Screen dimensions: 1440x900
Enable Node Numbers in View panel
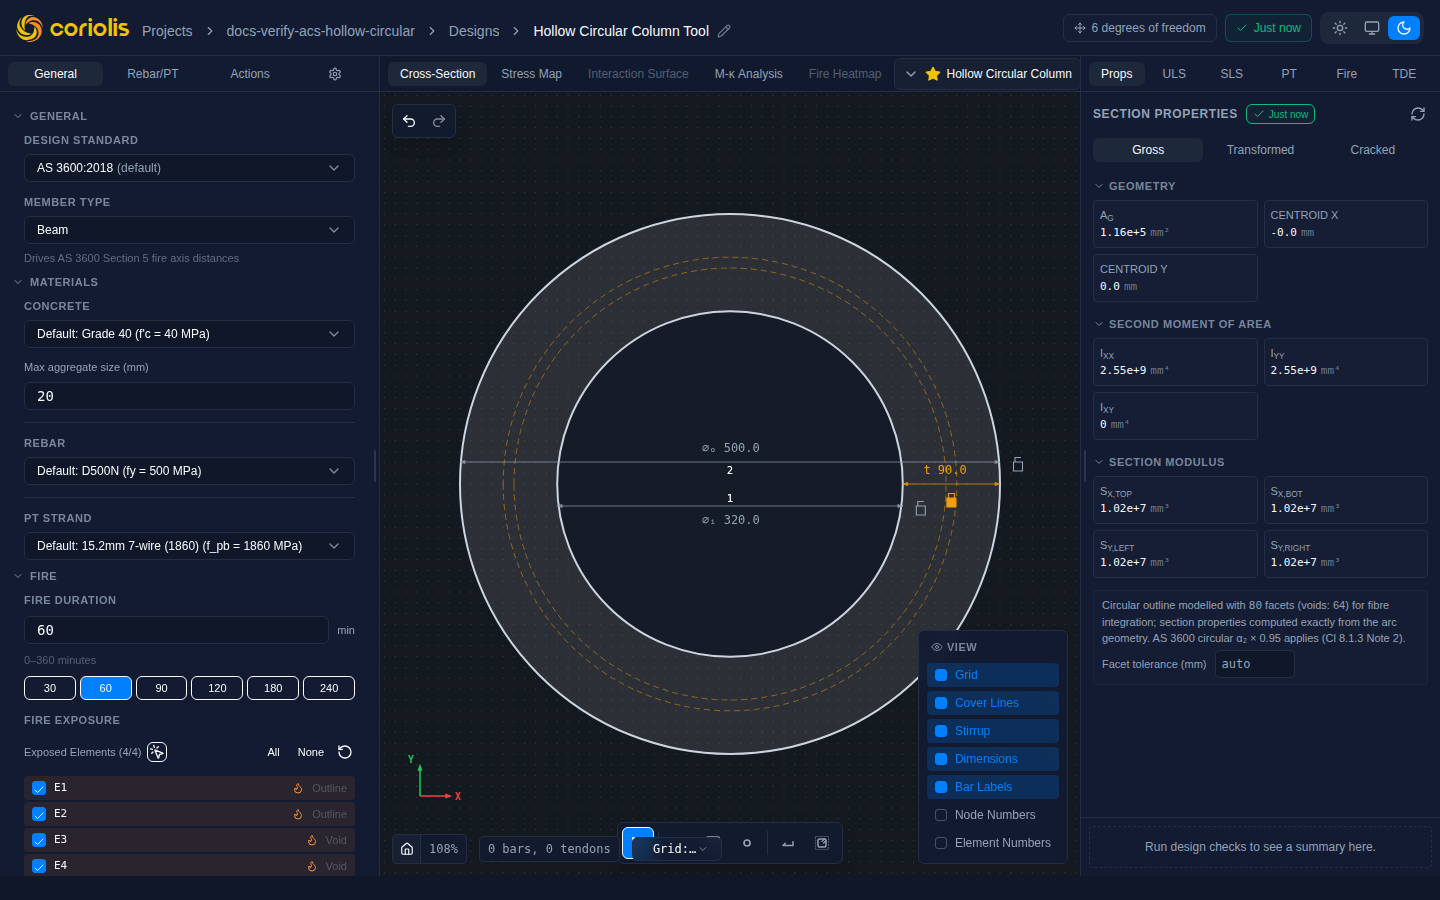click(x=993, y=815)
